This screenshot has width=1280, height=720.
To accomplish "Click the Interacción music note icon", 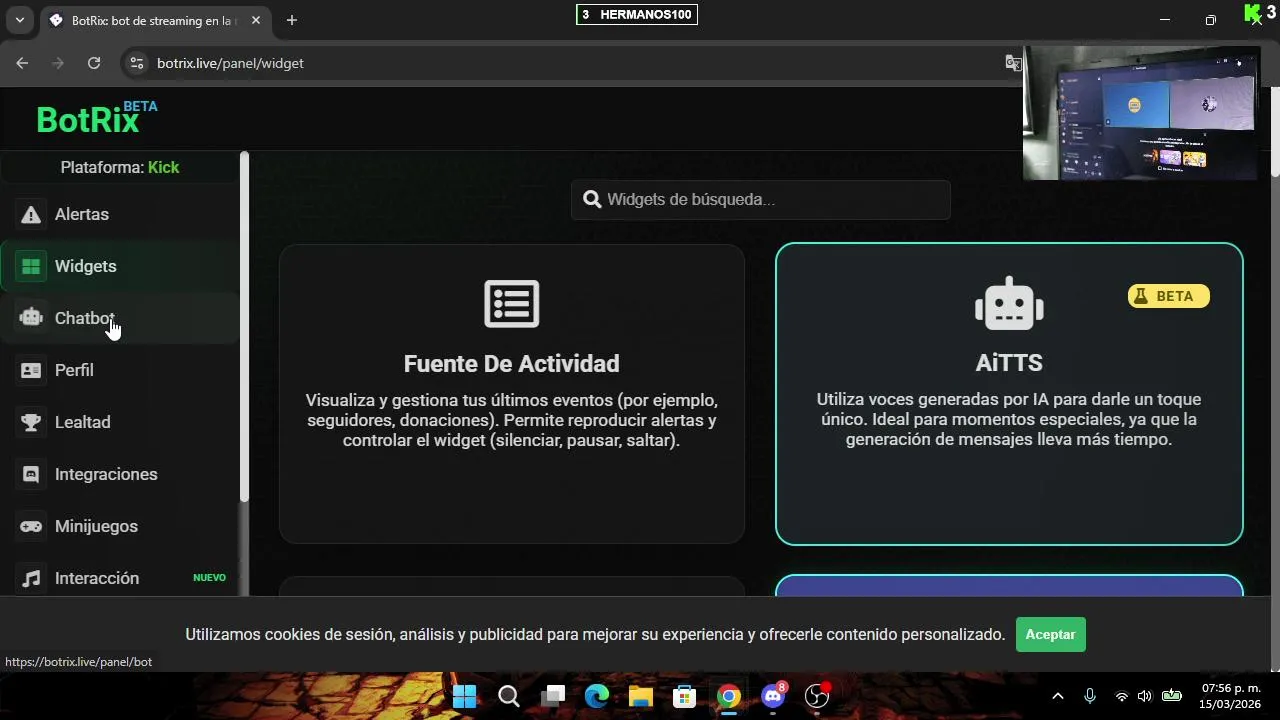I will coord(31,578).
